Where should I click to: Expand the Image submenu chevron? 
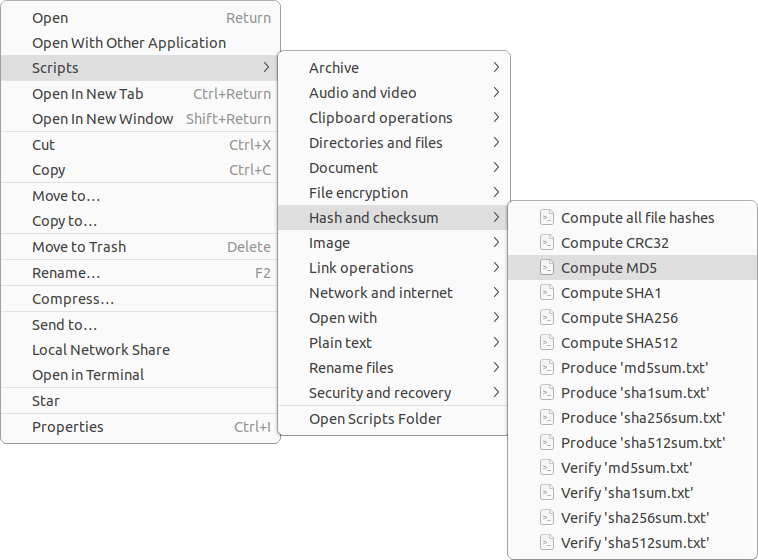[x=496, y=242]
